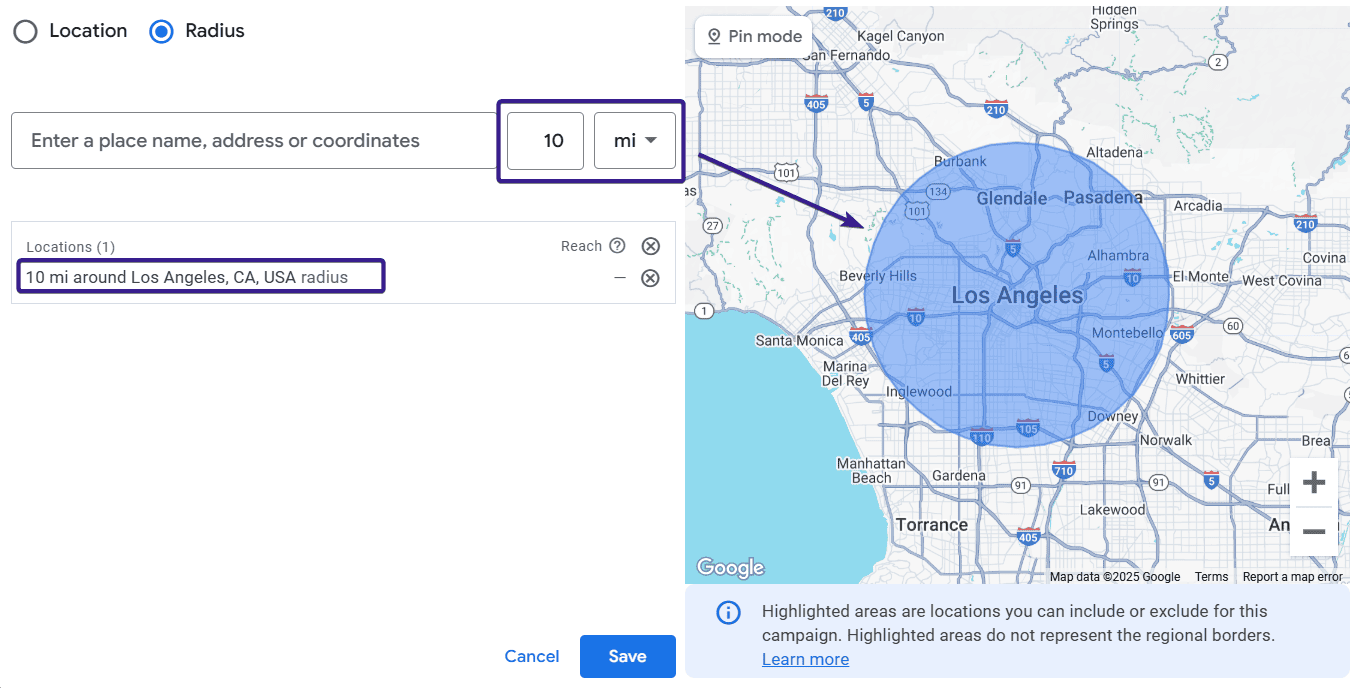Remove all locations with header X icon

tap(650, 246)
